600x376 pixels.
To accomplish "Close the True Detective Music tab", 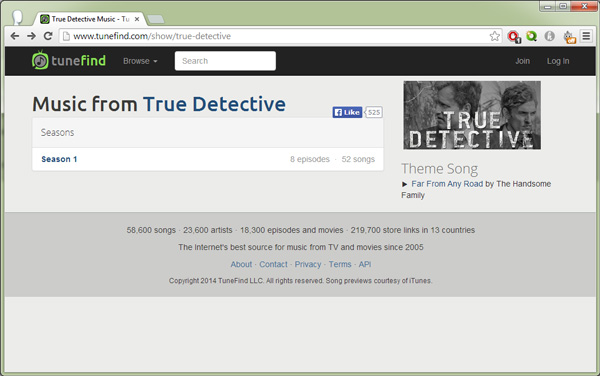I will coord(137,19).
